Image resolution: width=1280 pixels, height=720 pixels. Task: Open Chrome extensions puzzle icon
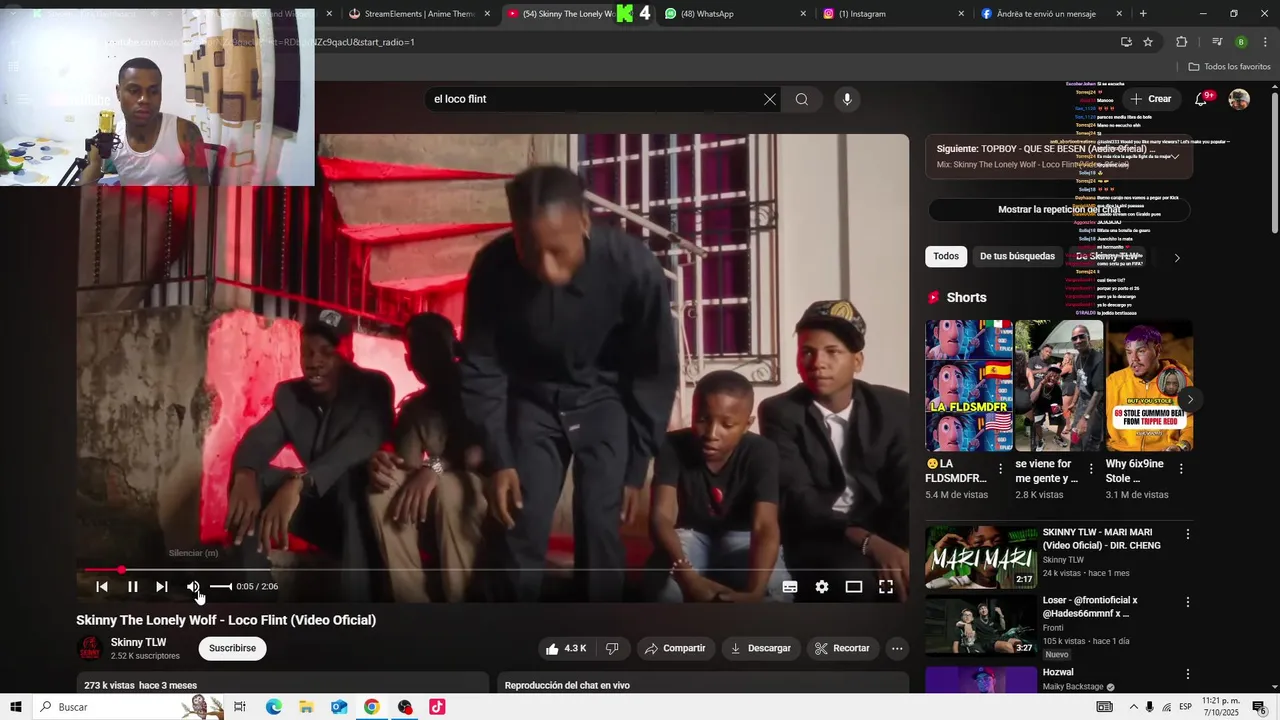click(x=1182, y=42)
